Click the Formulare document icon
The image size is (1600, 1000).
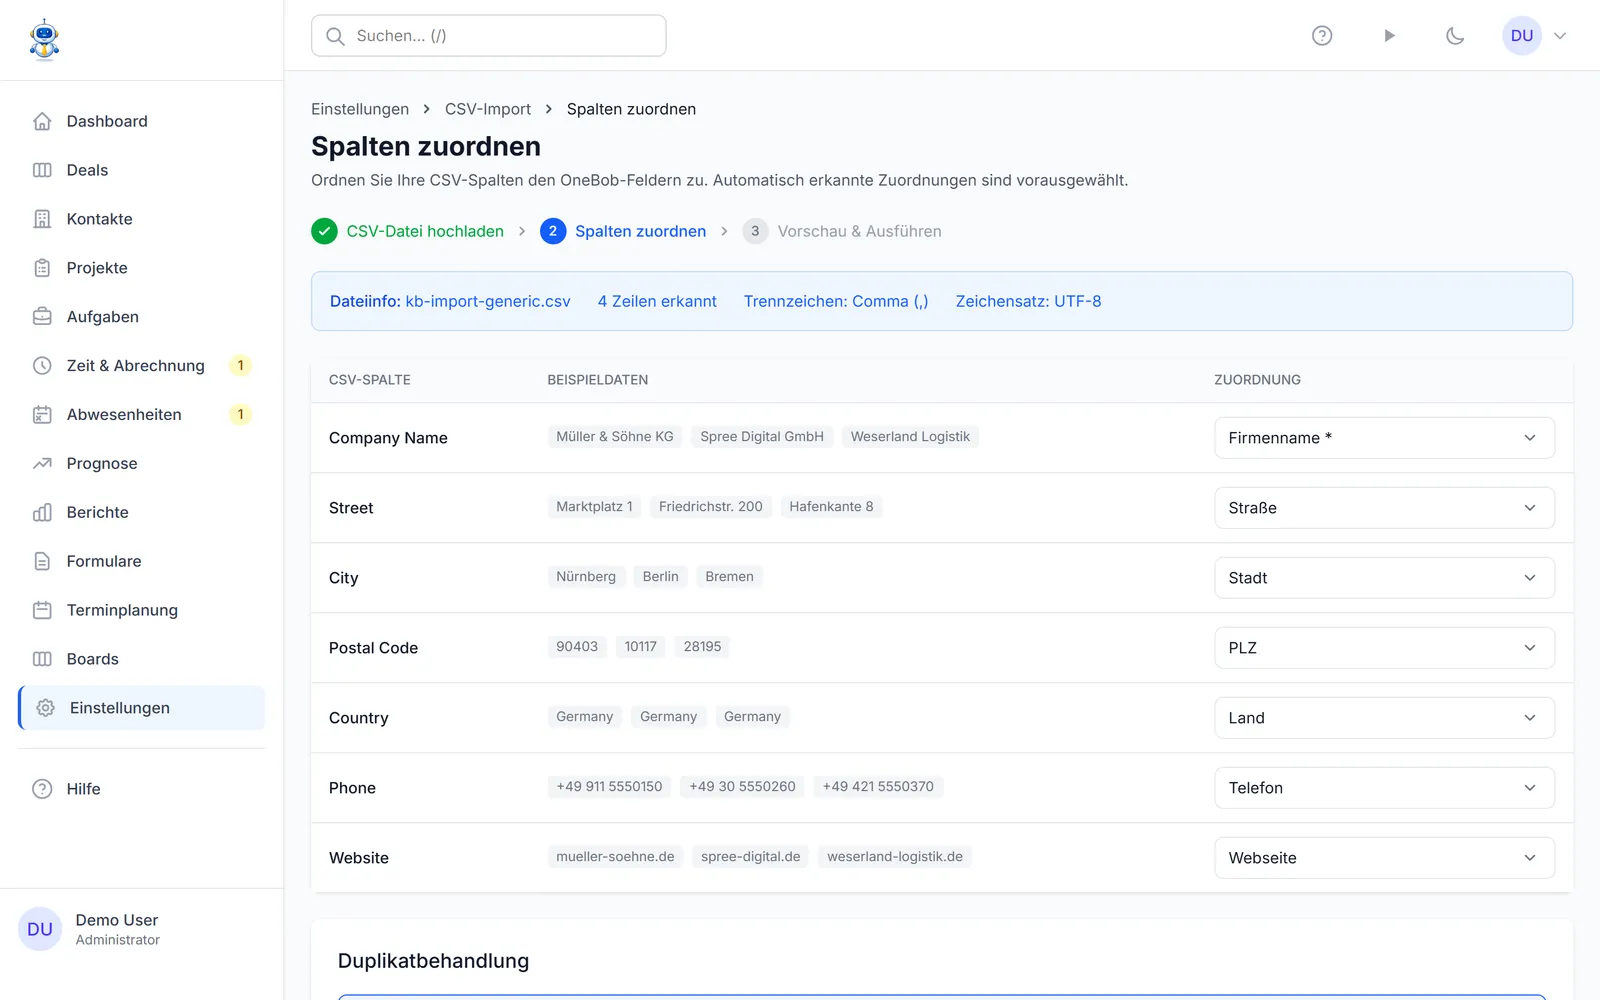tap(42, 562)
